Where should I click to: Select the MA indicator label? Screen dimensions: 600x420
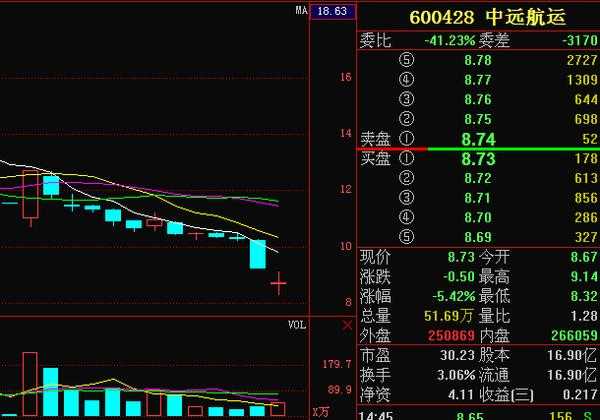[302, 10]
